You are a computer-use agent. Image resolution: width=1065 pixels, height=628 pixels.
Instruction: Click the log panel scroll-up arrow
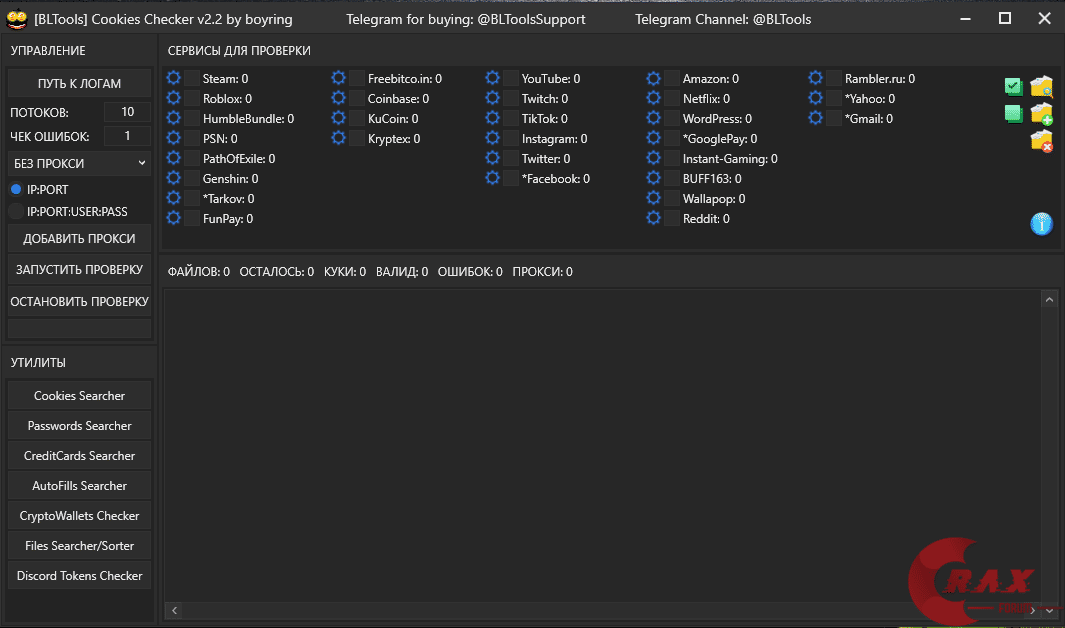coord(1049,299)
